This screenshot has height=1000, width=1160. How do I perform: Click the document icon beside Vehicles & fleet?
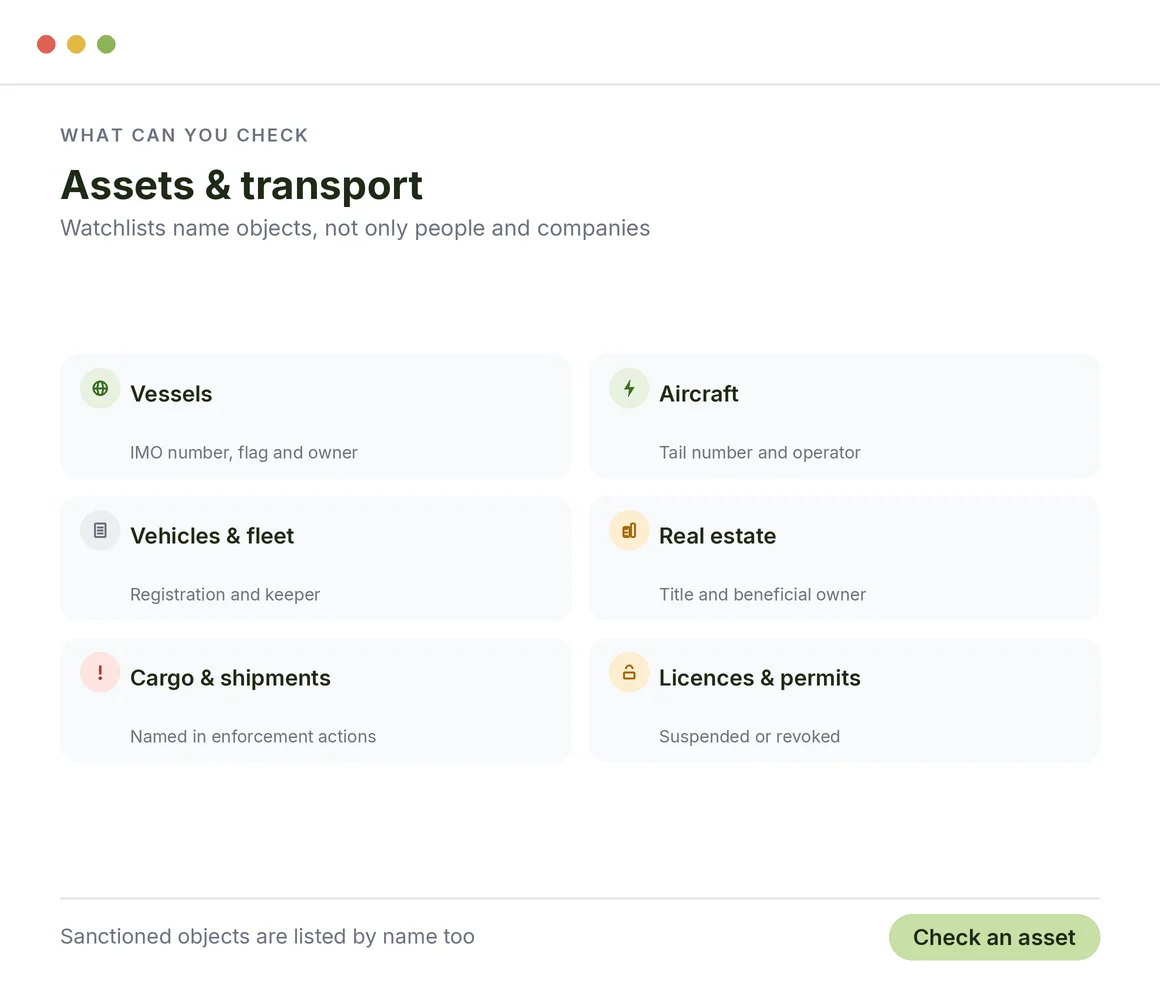(100, 530)
